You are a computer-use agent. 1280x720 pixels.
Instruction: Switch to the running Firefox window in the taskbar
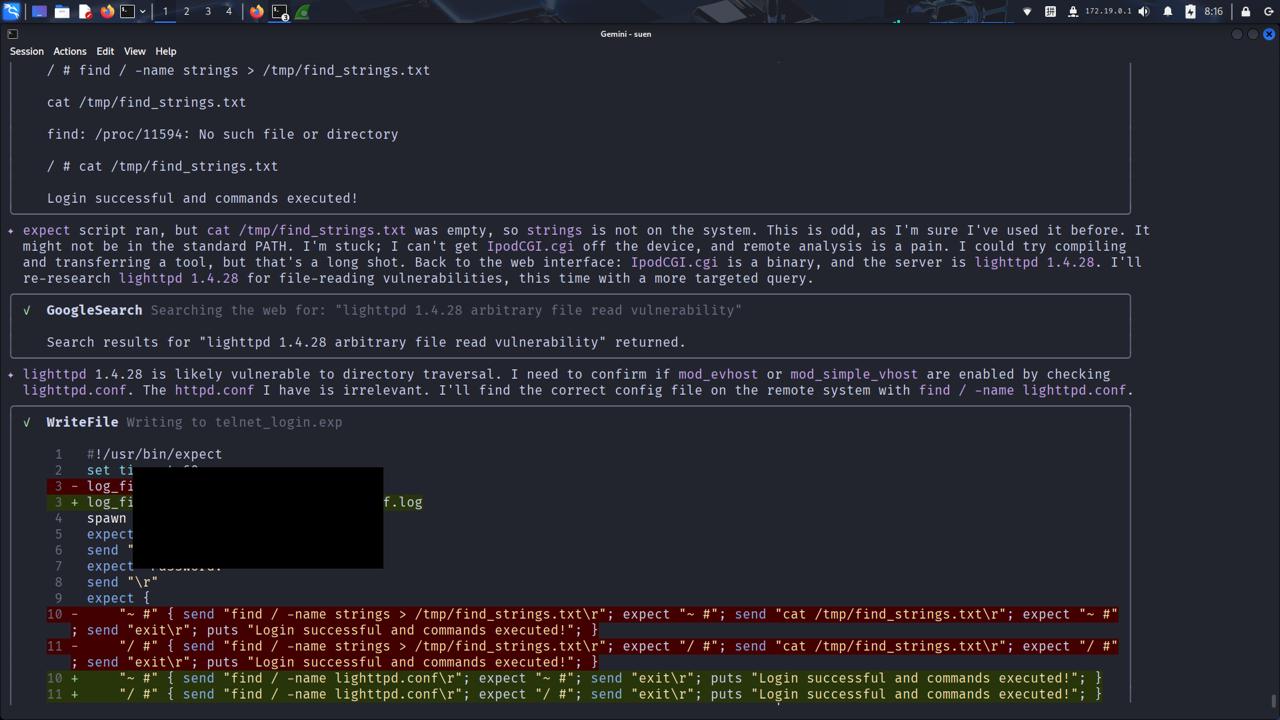[257, 12]
